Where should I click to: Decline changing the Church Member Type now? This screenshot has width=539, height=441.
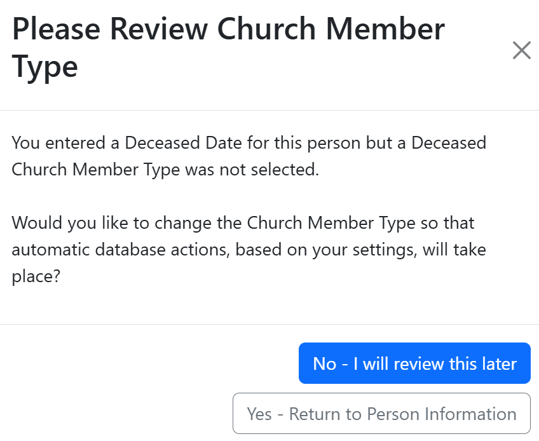pos(415,363)
